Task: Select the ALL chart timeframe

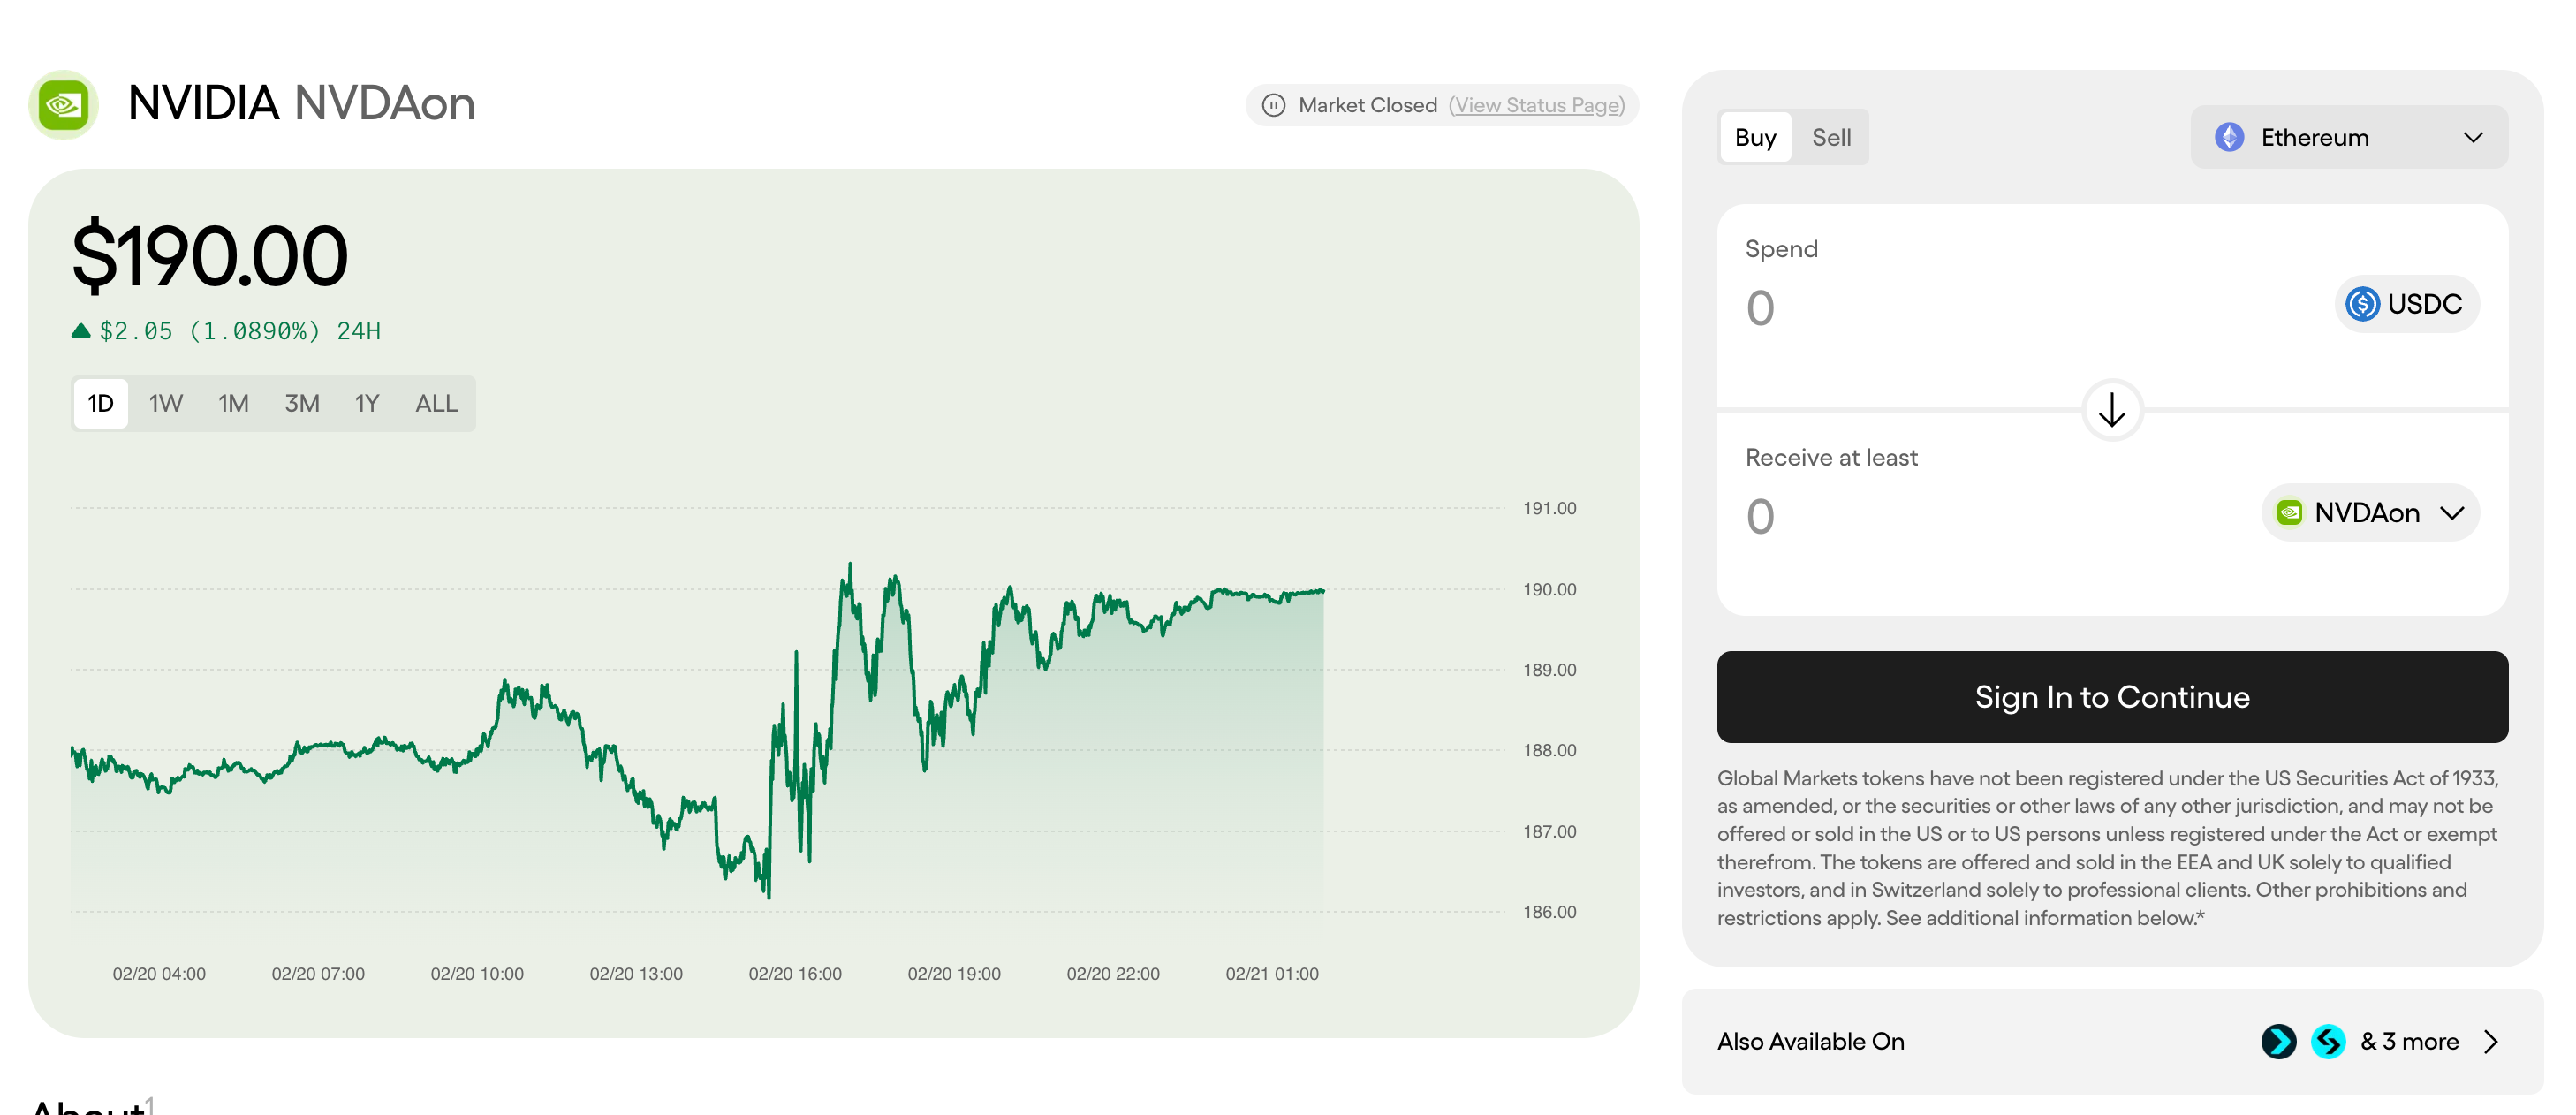Action: coord(436,403)
